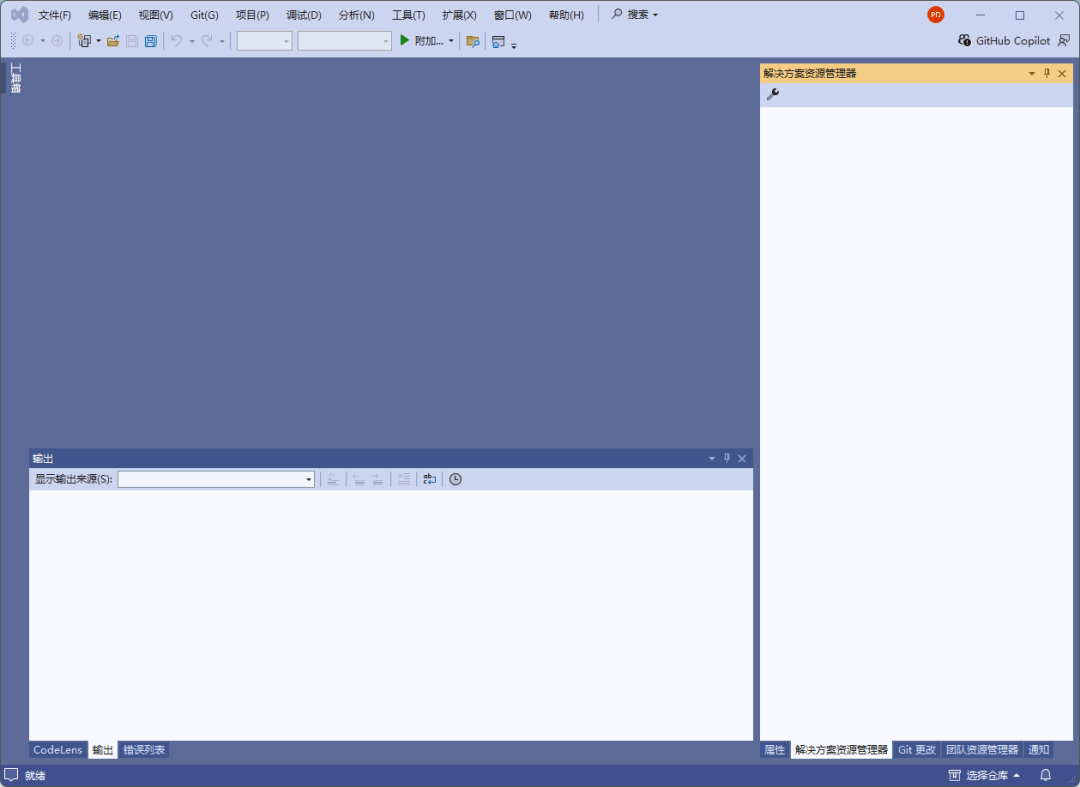
Task: Open the 文件(F) menu
Action: coord(54,15)
